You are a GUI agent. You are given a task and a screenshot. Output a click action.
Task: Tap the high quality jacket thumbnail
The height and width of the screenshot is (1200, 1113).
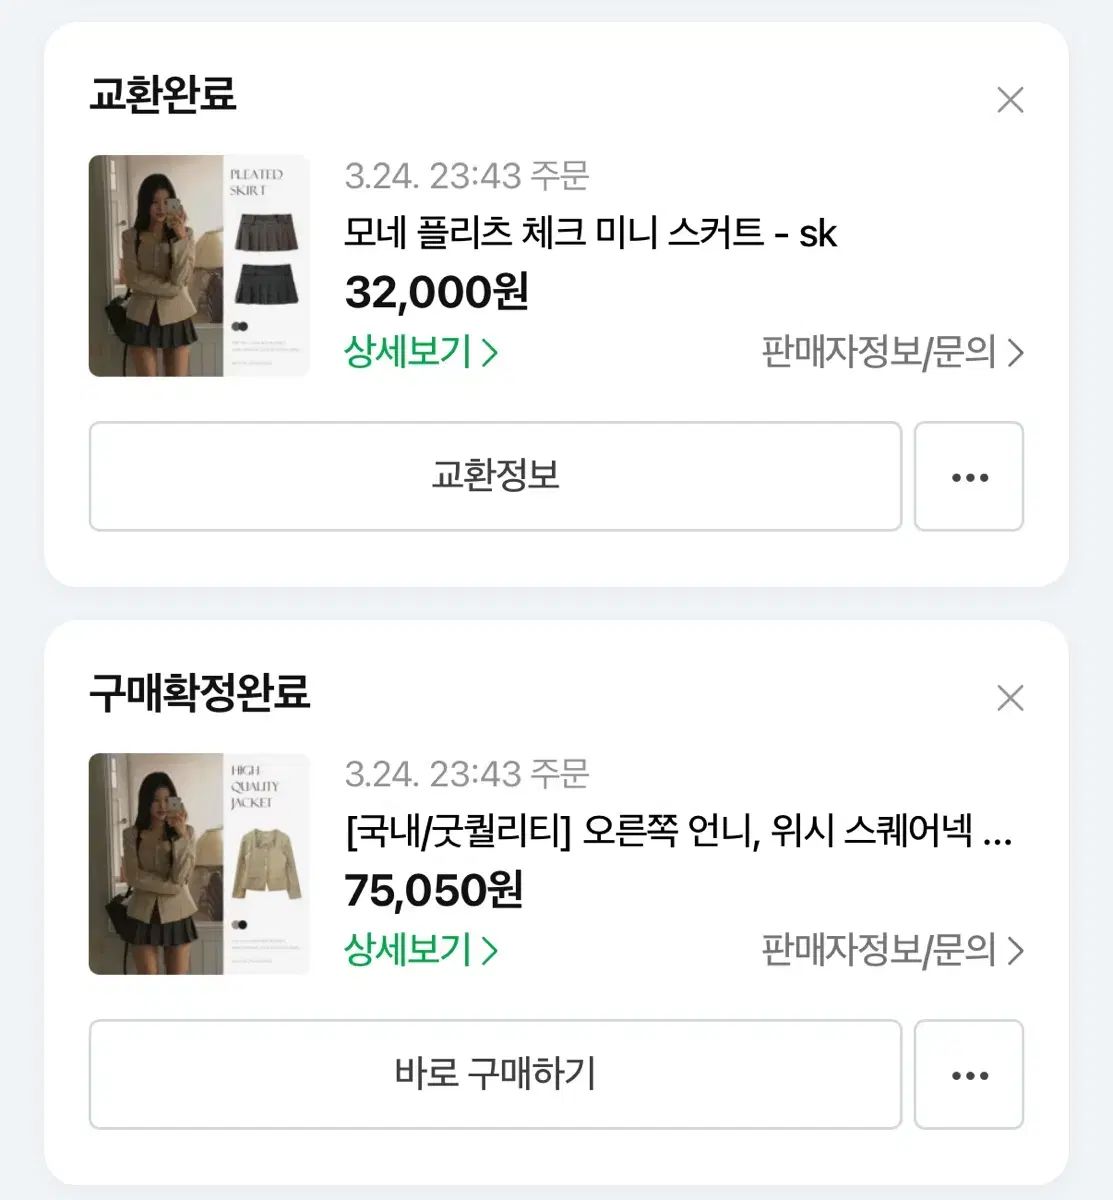199,864
